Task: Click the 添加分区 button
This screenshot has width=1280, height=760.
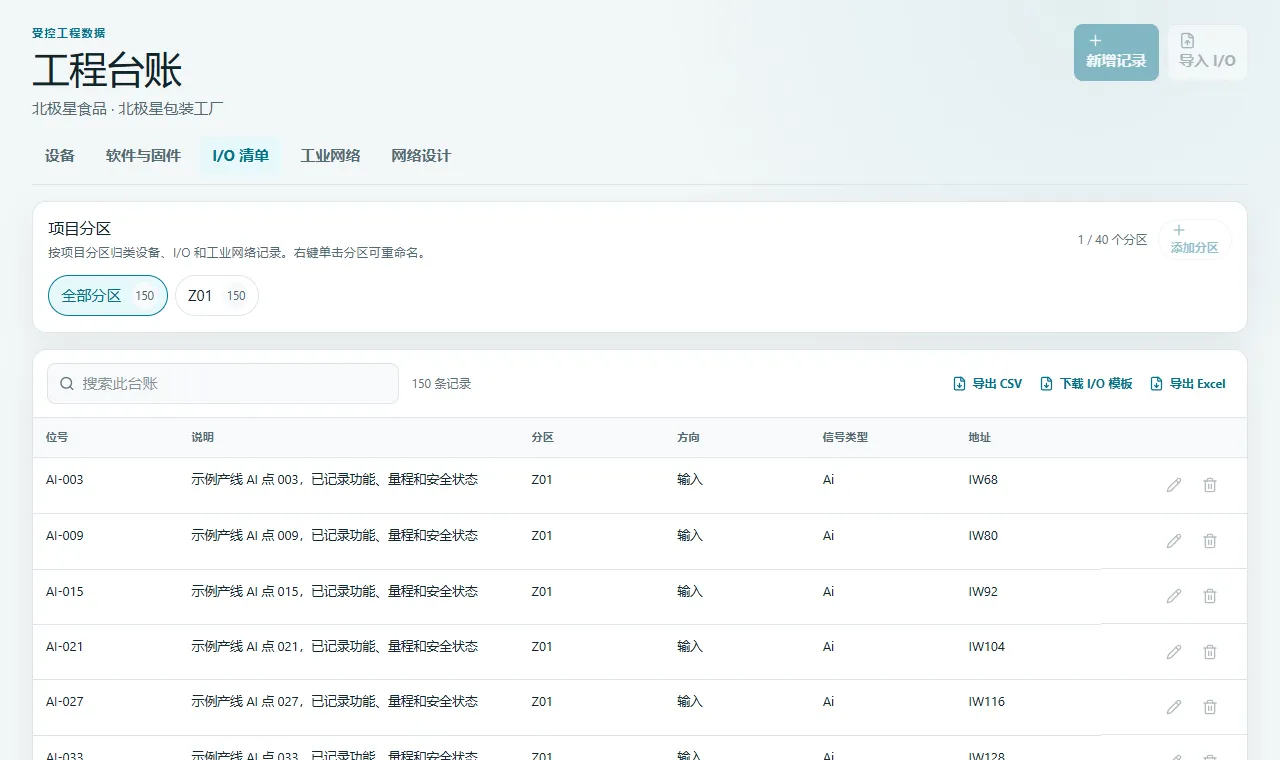Action: point(1194,239)
